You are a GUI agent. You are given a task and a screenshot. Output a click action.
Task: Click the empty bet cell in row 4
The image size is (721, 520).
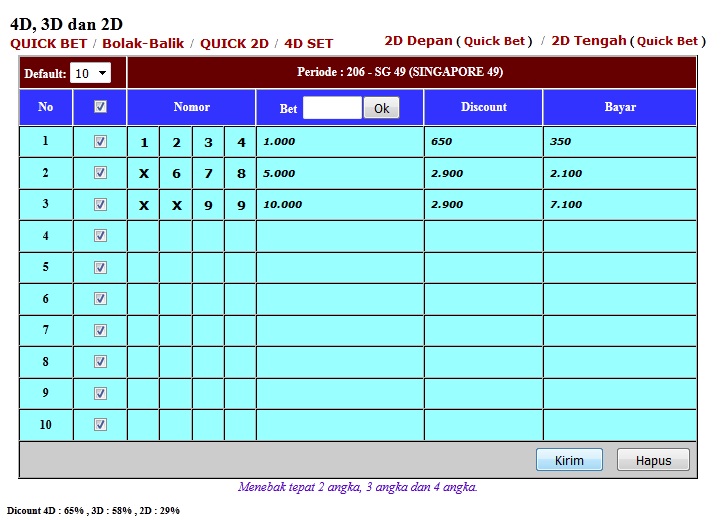(x=340, y=236)
